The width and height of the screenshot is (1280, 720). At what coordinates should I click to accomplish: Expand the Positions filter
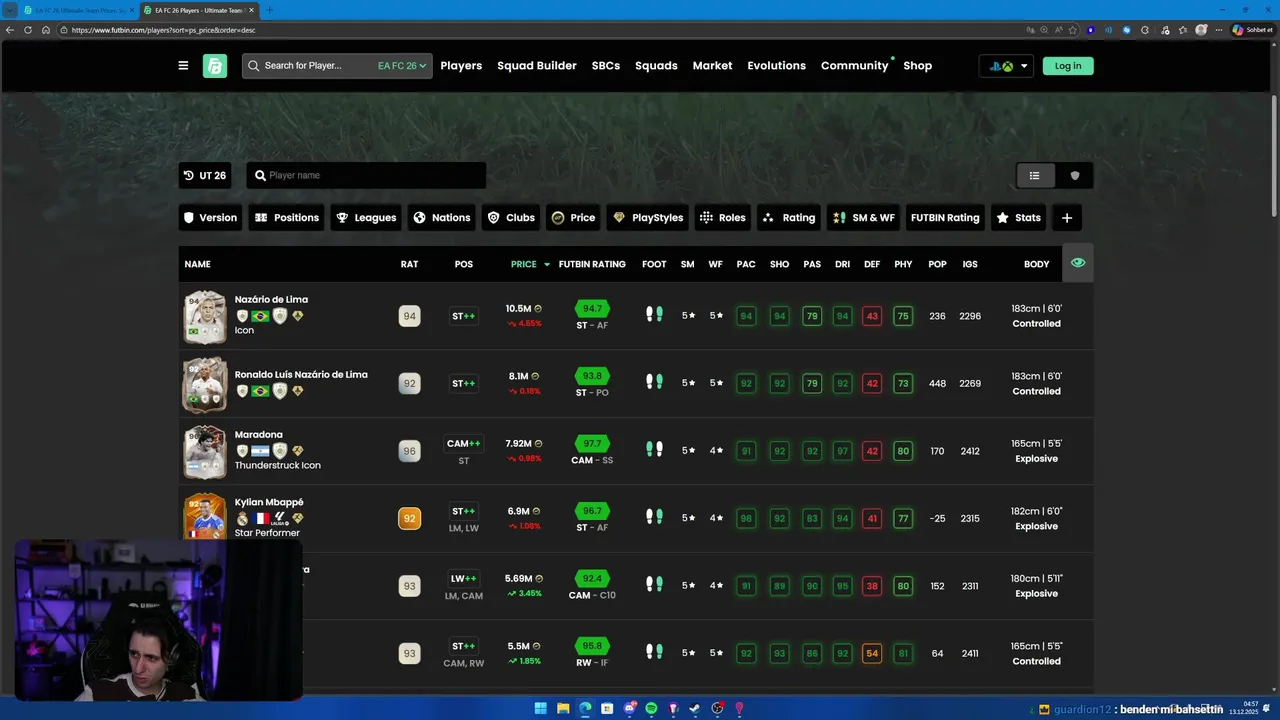pyautogui.click(x=287, y=217)
